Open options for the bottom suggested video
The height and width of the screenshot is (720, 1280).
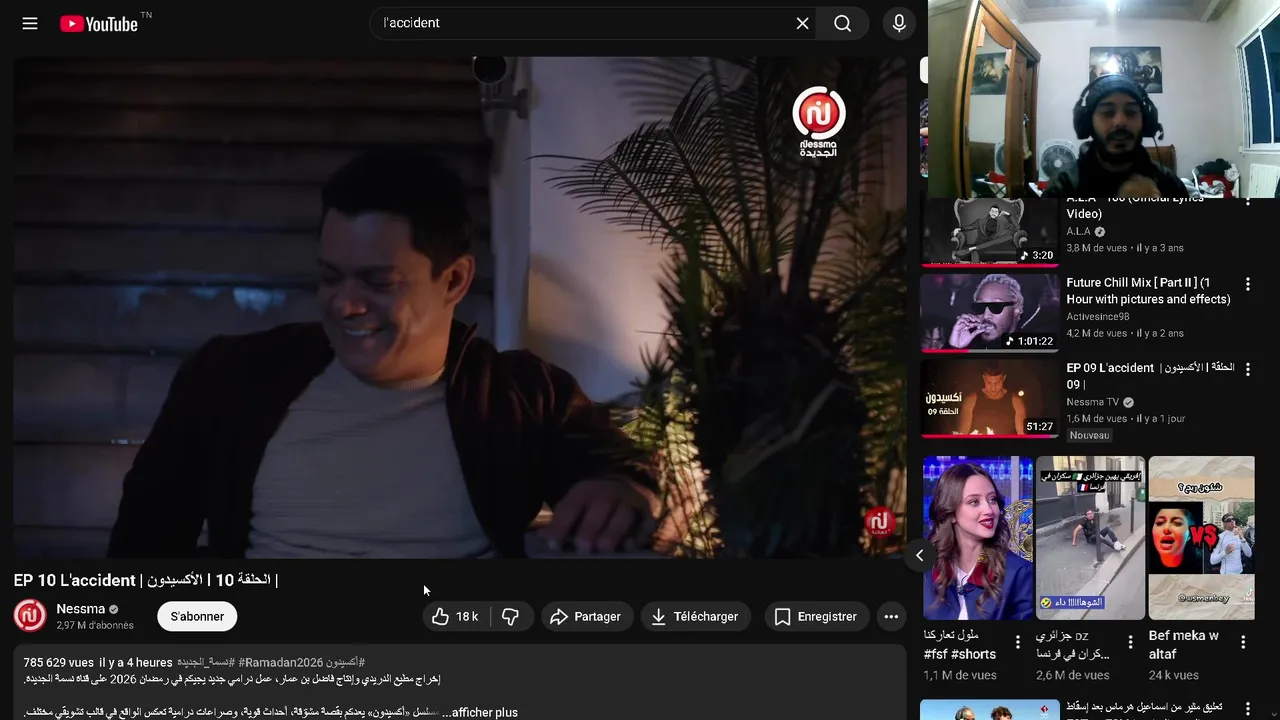(x=1247, y=709)
